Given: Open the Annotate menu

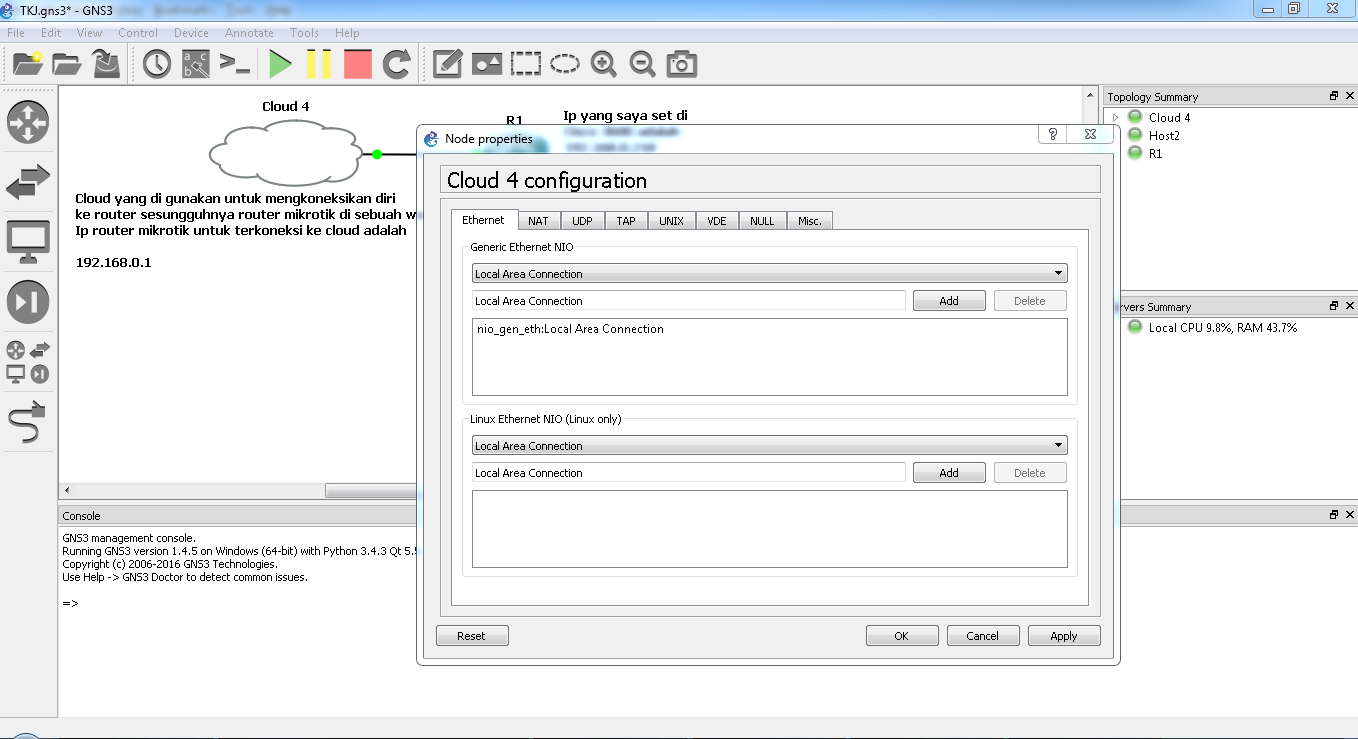Looking at the screenshot, I should coord(249,33).
